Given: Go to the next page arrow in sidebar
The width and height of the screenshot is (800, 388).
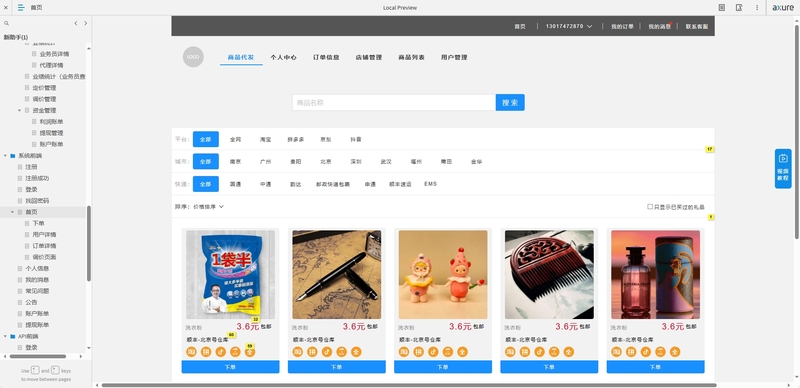Looking at the screenshot, I should click(x=86, y=23).
